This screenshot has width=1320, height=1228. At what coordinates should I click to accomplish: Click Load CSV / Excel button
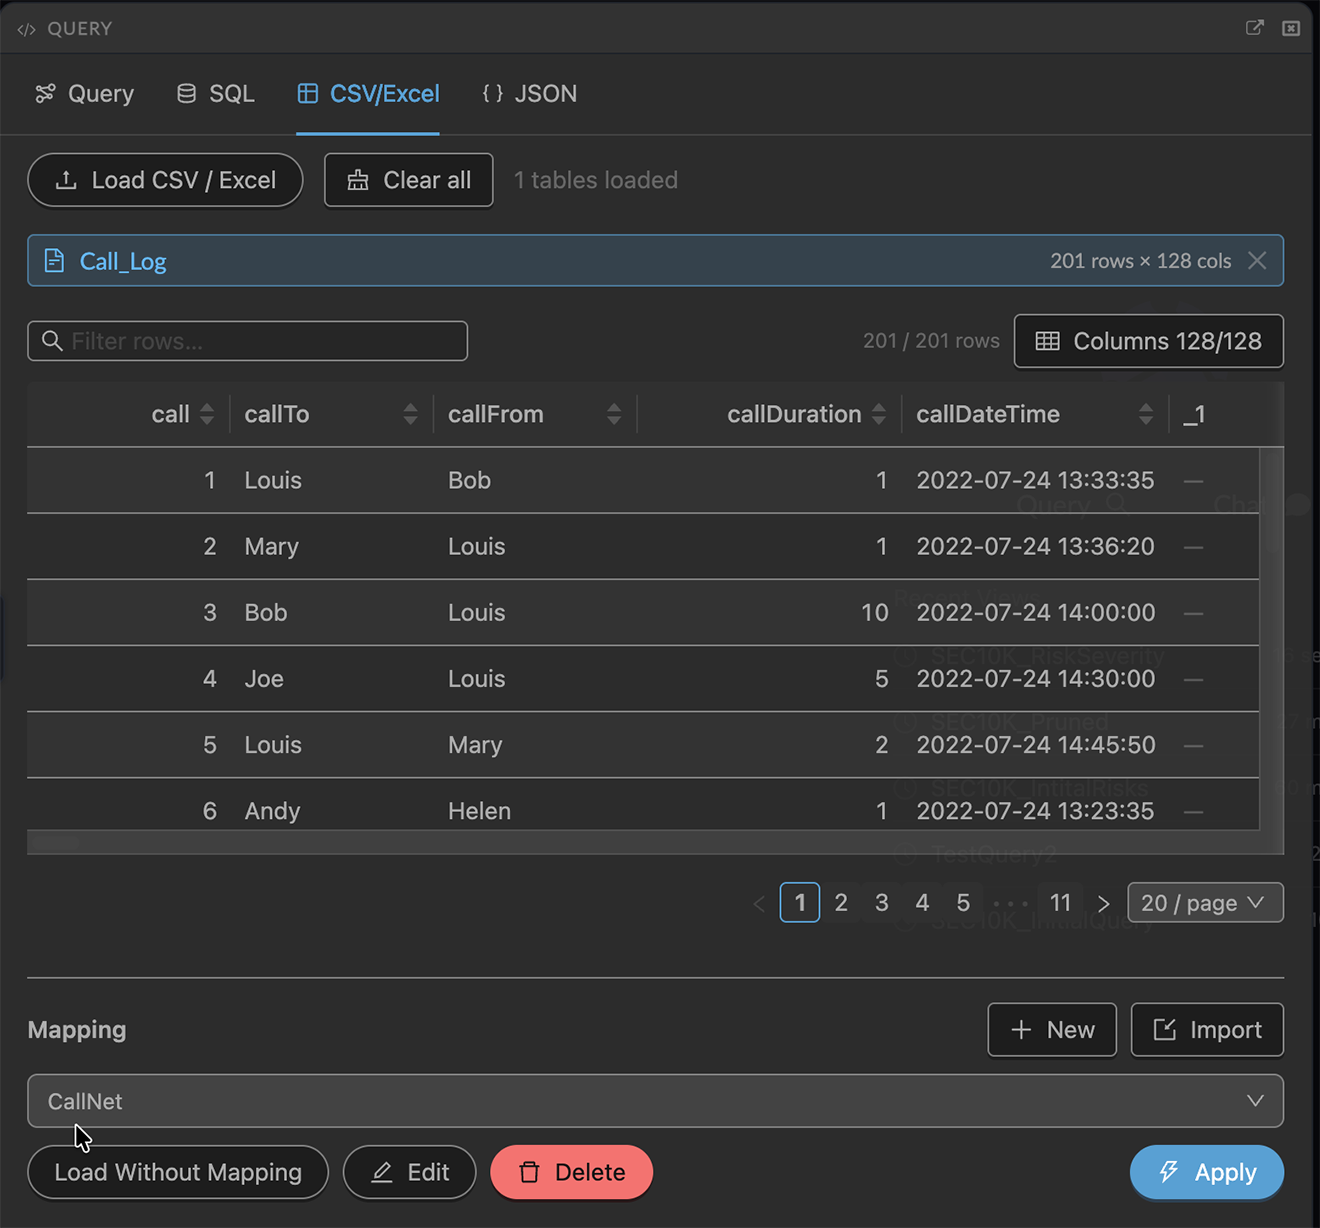click(165, 180)
